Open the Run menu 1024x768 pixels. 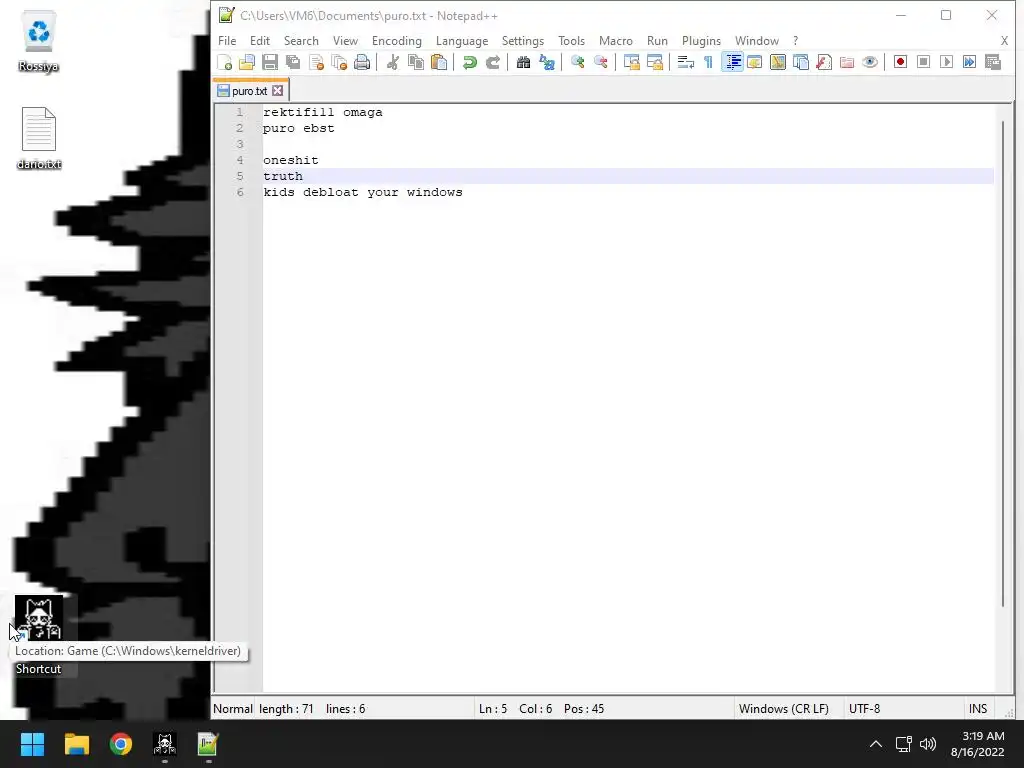pyautogui.click(x=657, y=40)
